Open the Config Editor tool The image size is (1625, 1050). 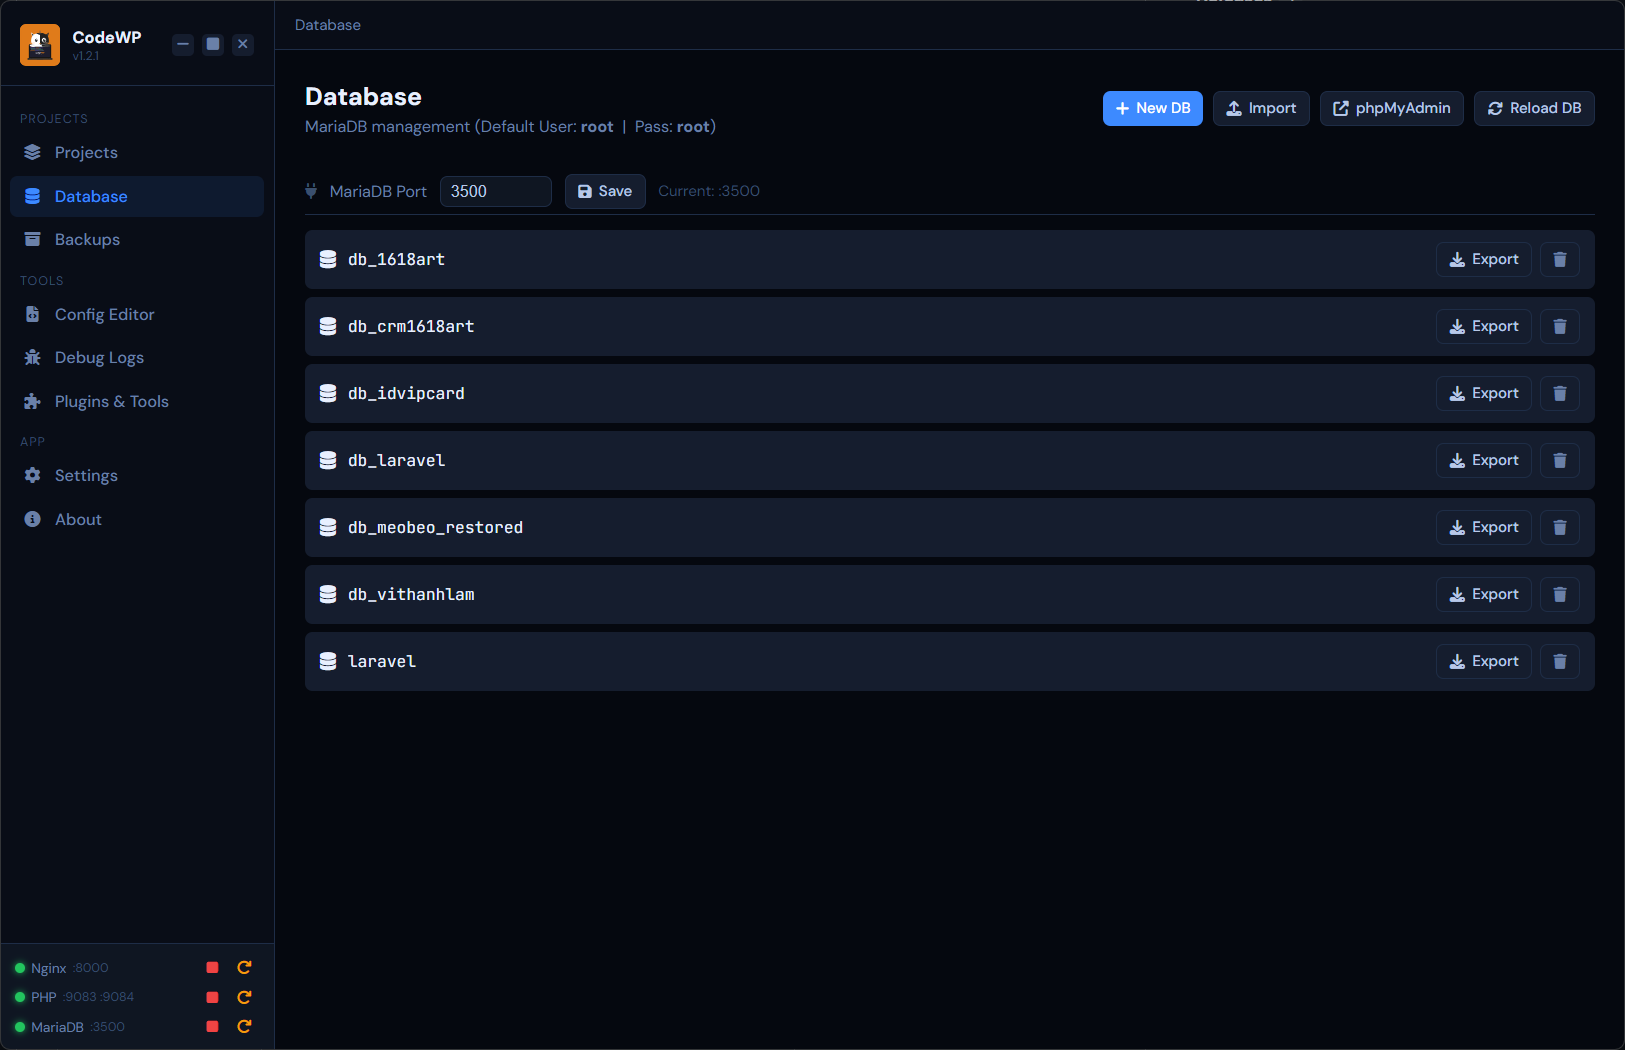pyautogui.click(x=104, y=315)
